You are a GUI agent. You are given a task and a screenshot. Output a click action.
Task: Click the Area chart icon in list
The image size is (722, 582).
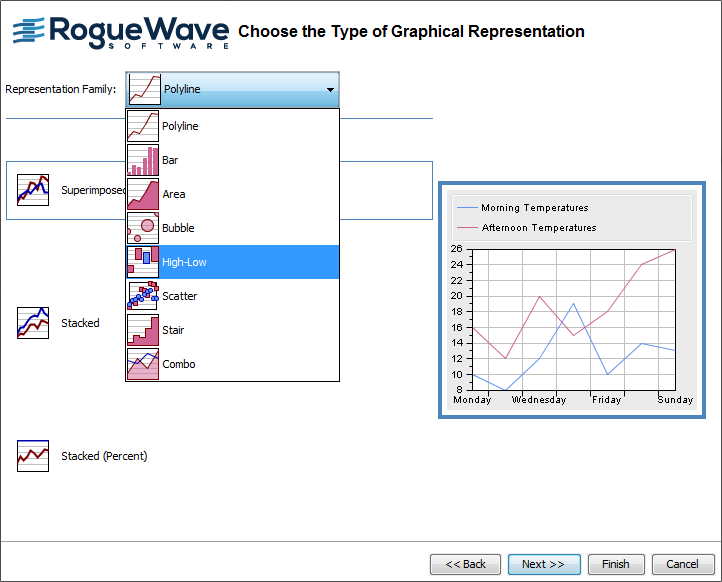[143, 195]
